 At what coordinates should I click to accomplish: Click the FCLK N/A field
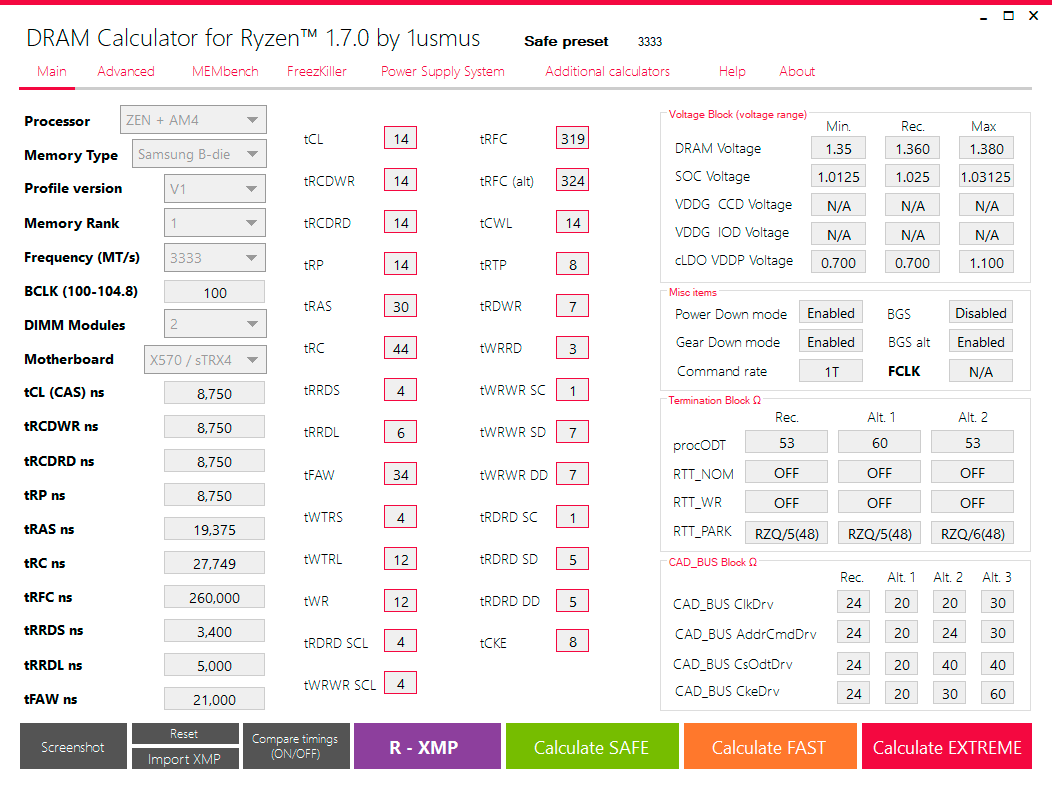pos(981,371)
